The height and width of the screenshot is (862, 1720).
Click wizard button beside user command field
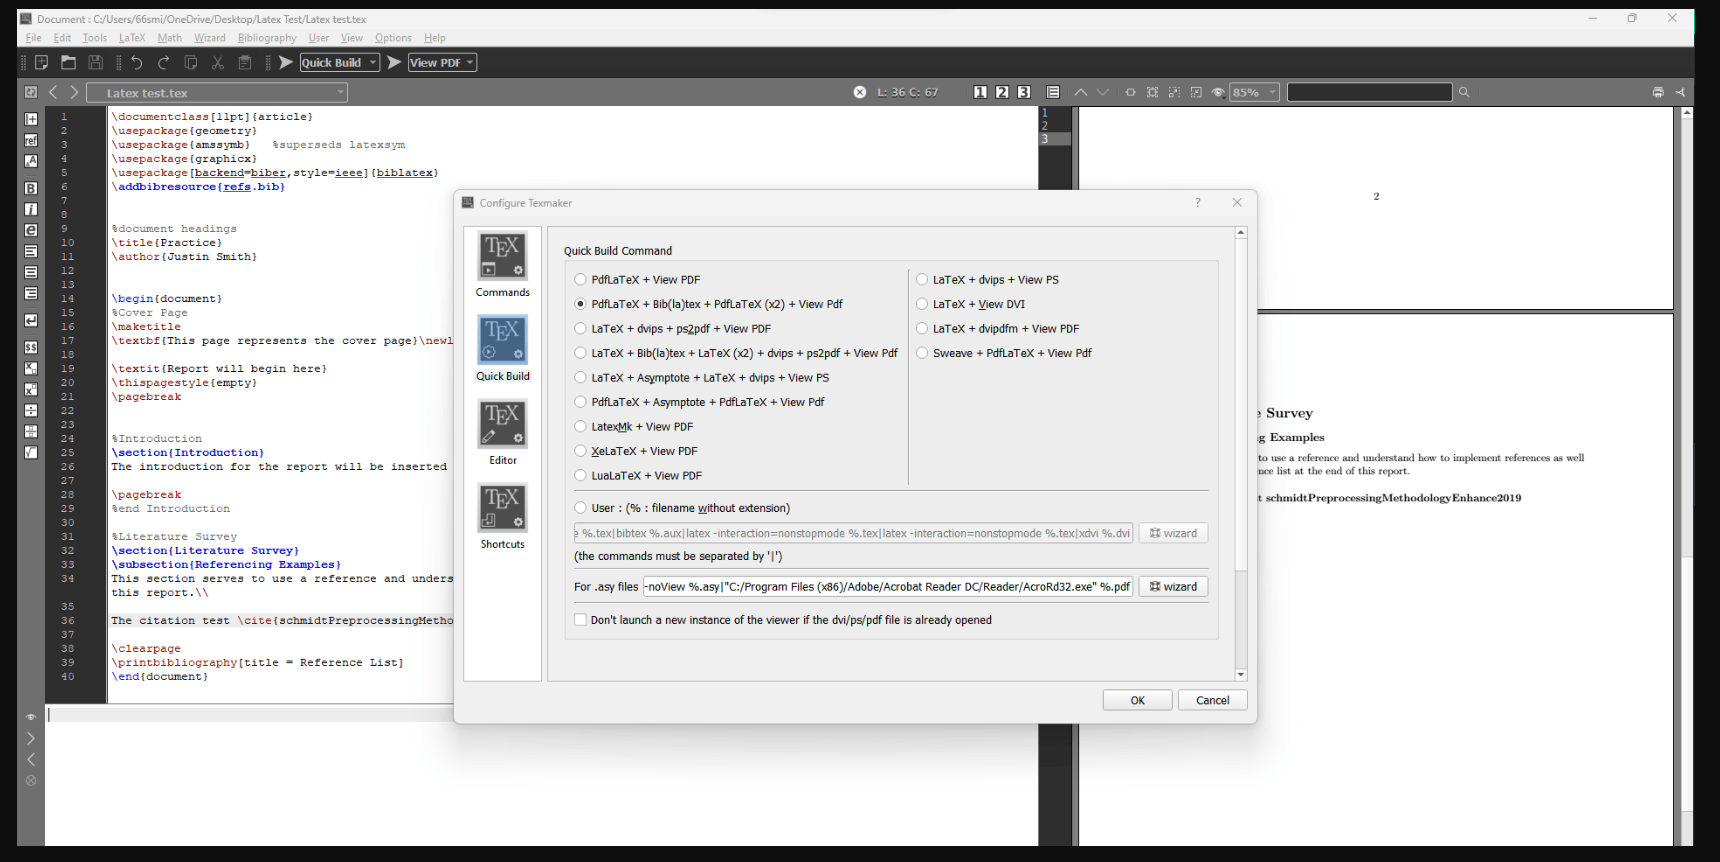pyautogui.click(x=1173, y=533)
